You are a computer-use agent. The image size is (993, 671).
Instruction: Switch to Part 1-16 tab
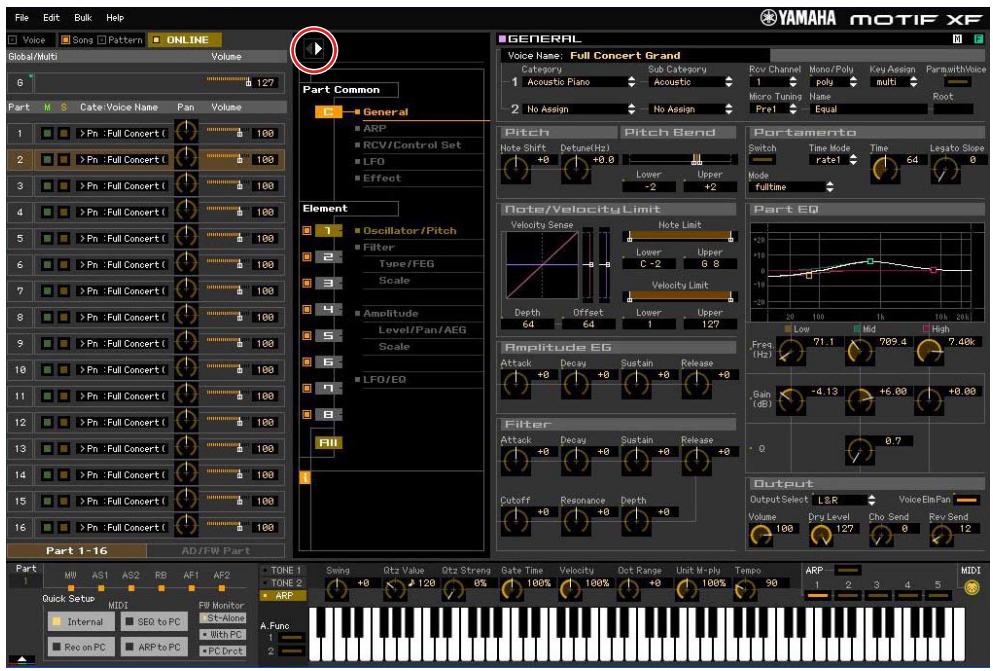pos(77,551)
